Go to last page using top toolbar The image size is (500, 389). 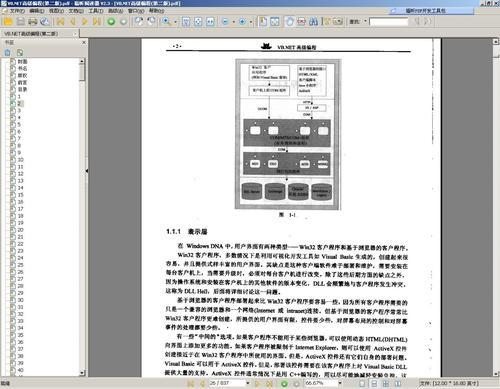[97, 22]
